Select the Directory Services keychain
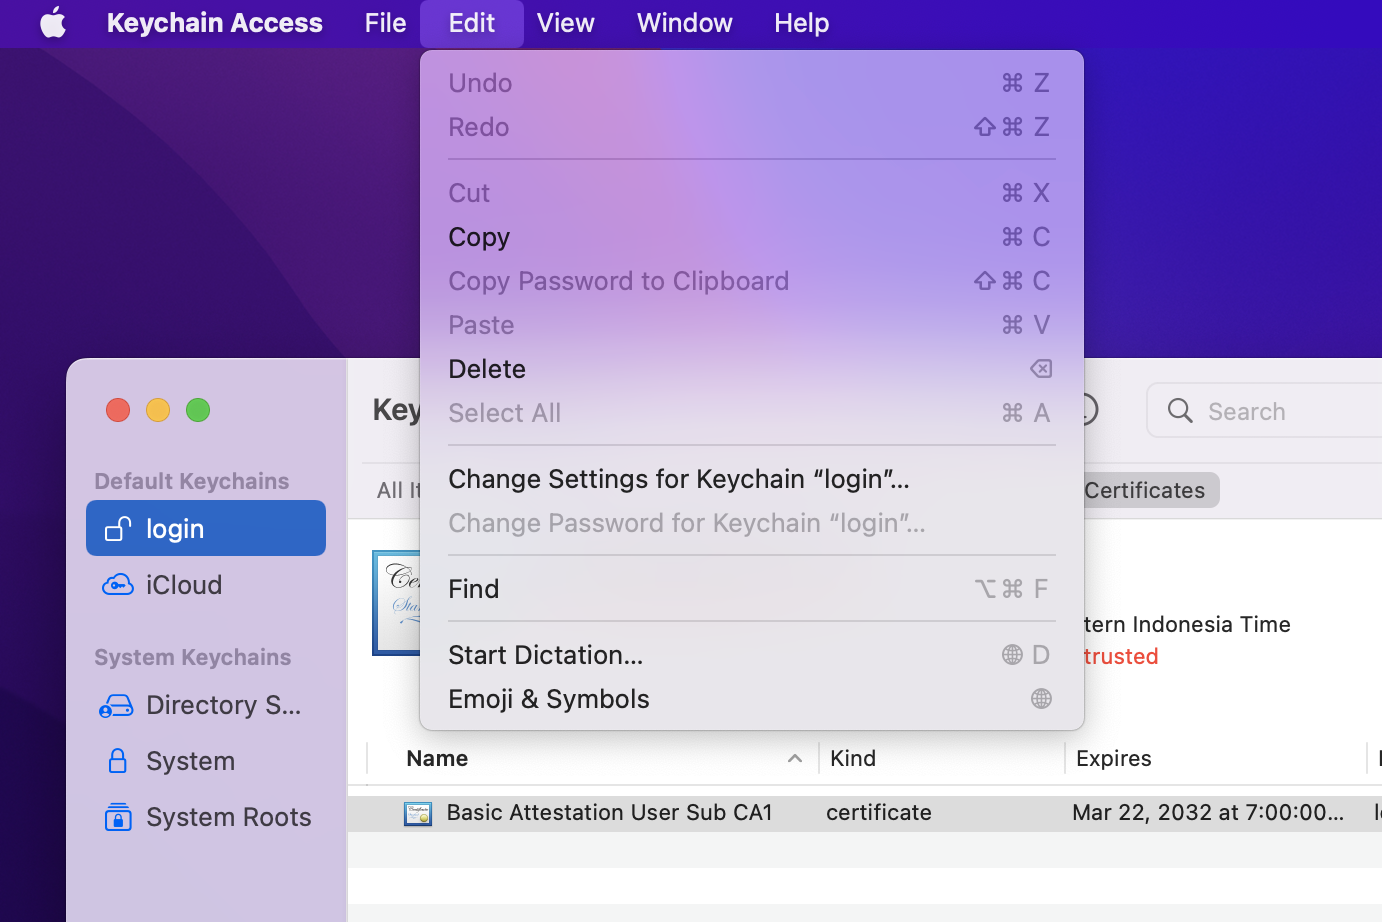Screen dimensions: 1382x922 [206, 705]
